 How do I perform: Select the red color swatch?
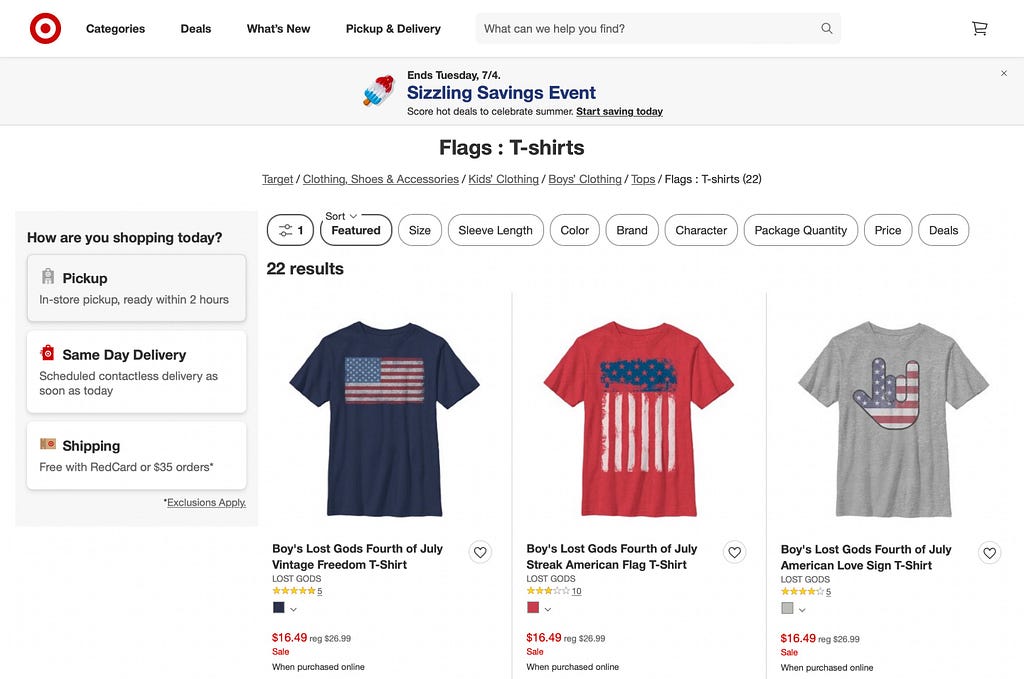(533, 608)
